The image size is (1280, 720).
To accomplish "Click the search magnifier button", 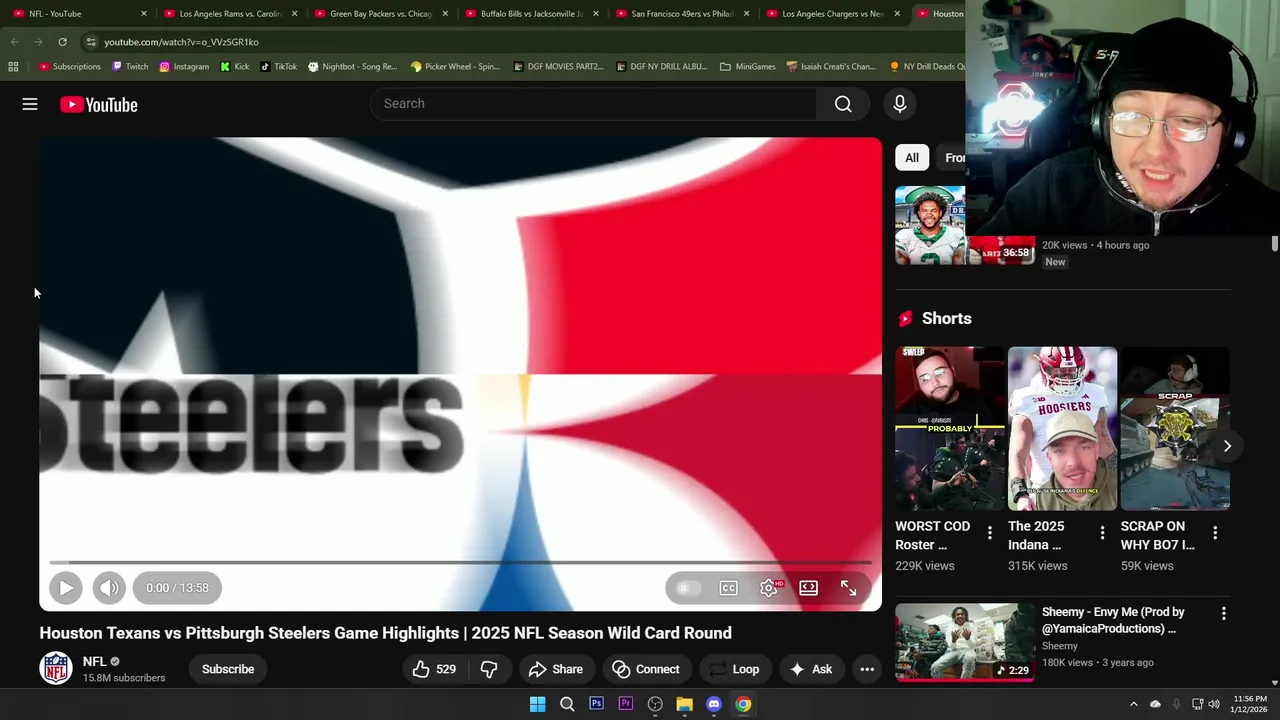I will point(843,104).
